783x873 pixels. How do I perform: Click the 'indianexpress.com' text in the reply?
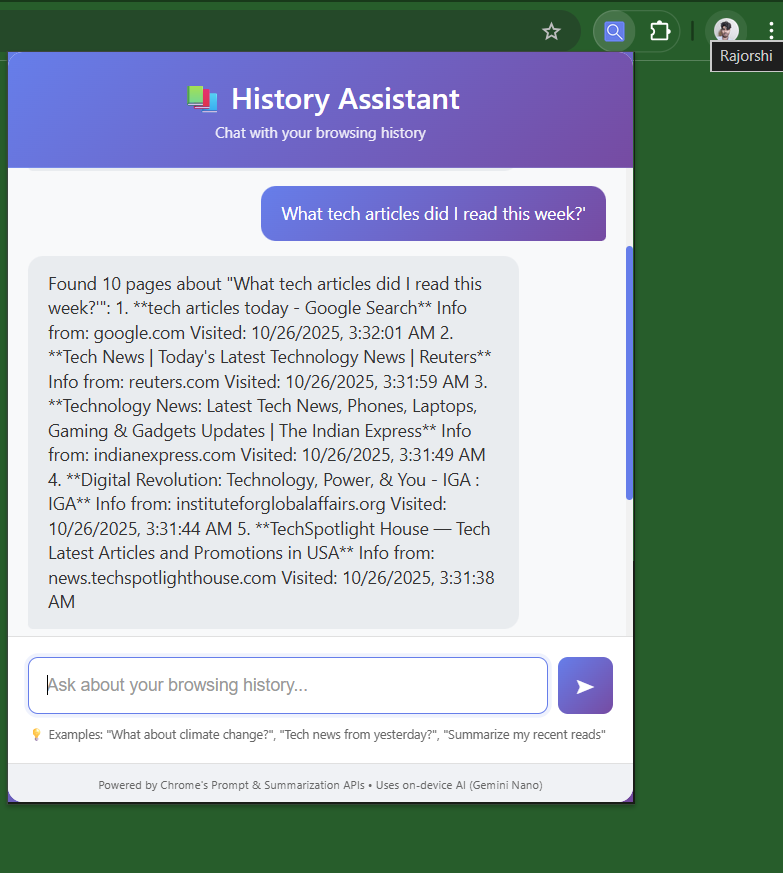click(164, 455)
